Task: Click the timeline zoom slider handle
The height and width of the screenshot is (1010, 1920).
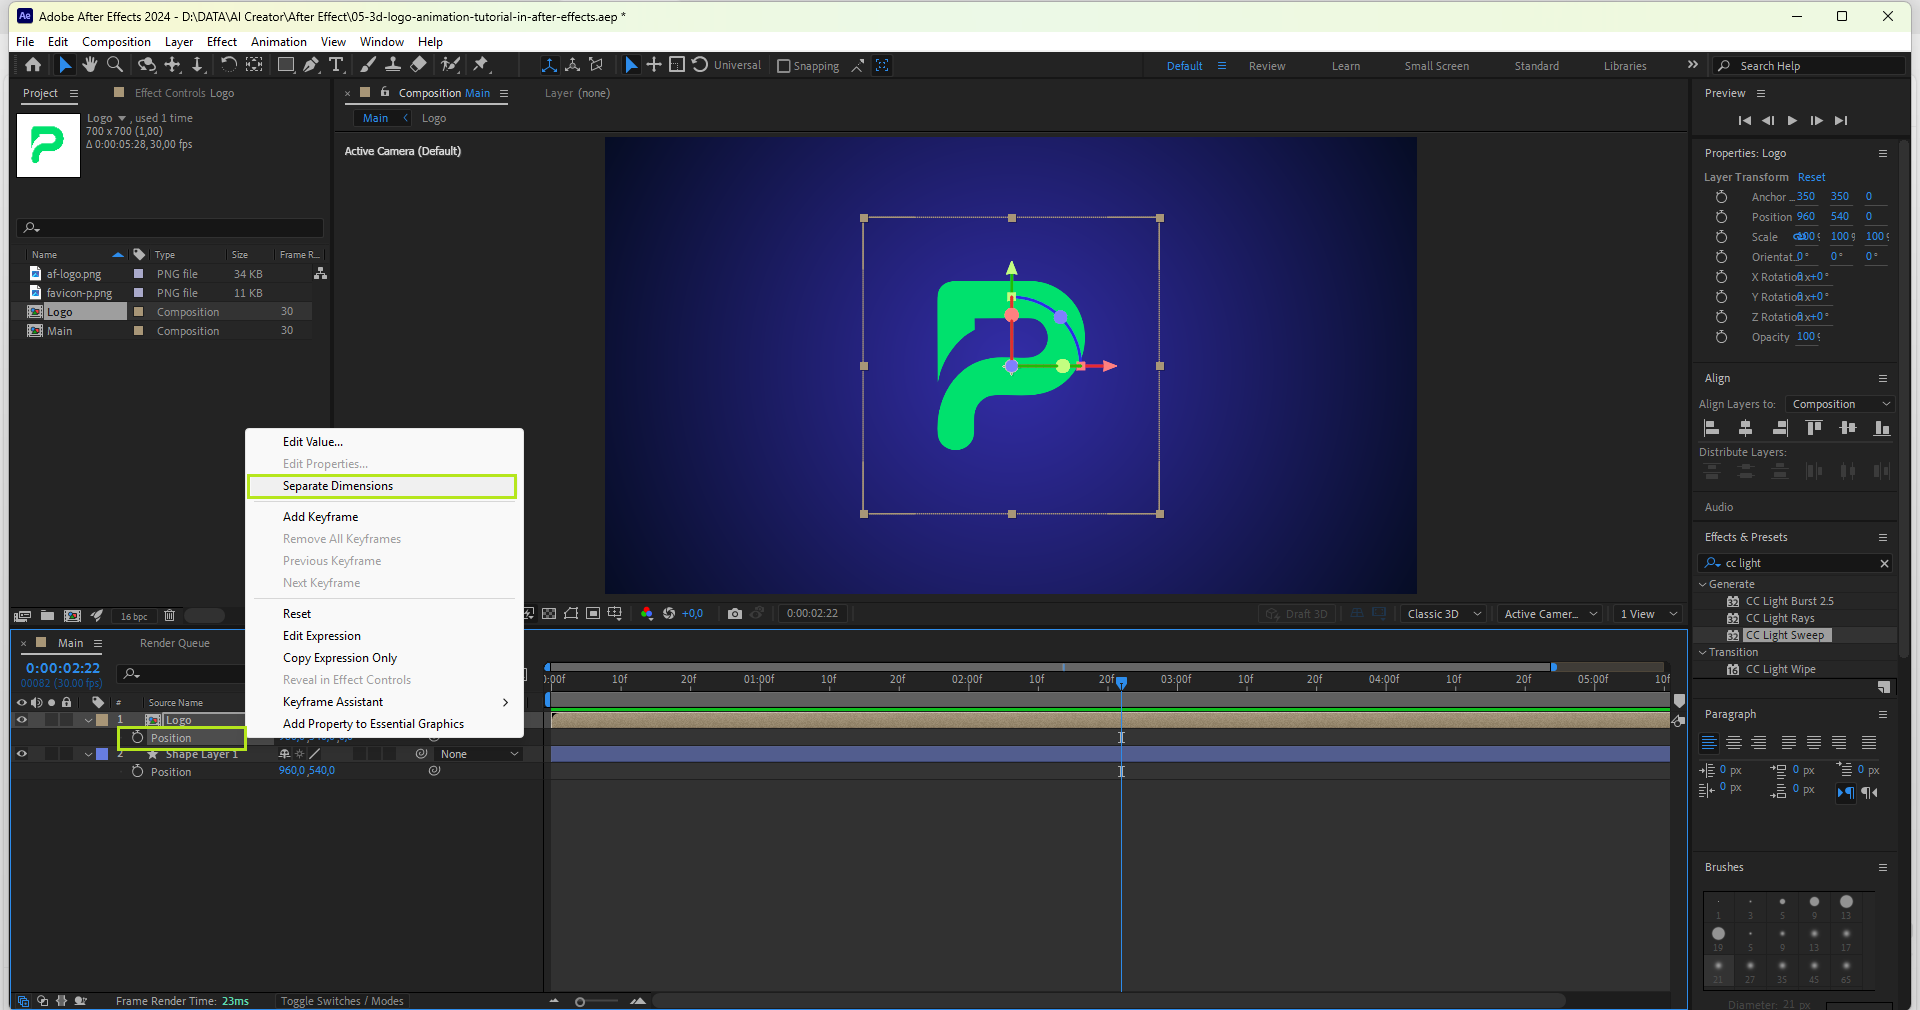Action: tap(580, 1001)
